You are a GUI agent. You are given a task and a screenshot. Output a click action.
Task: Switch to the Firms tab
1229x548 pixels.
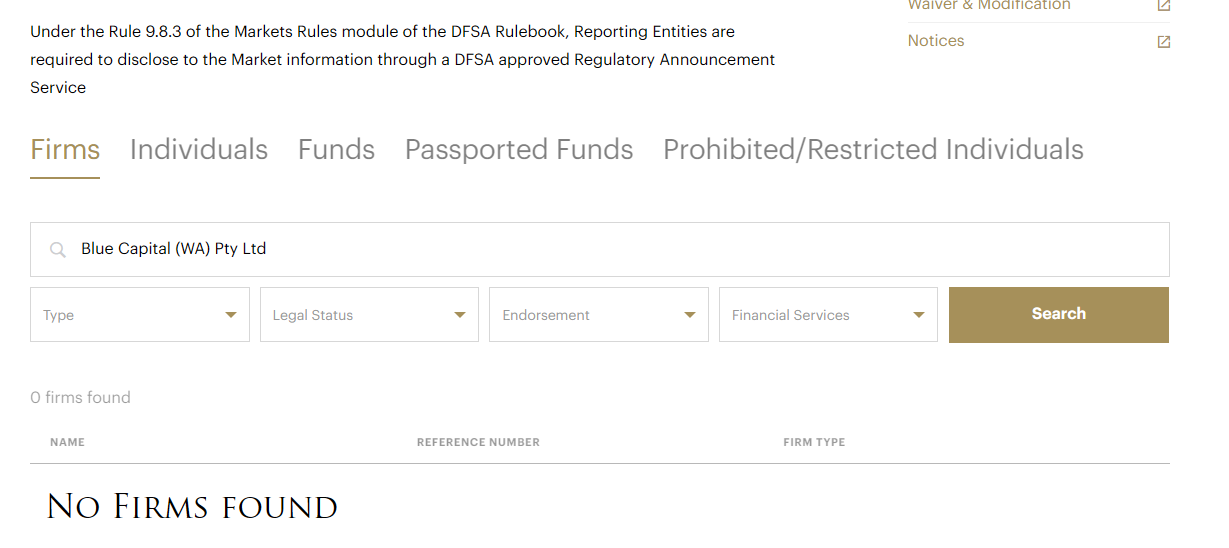65,150
